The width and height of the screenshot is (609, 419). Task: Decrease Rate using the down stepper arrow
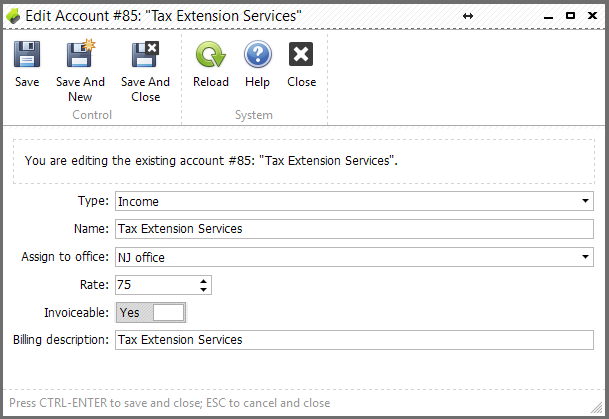click(x=203, y=290)
